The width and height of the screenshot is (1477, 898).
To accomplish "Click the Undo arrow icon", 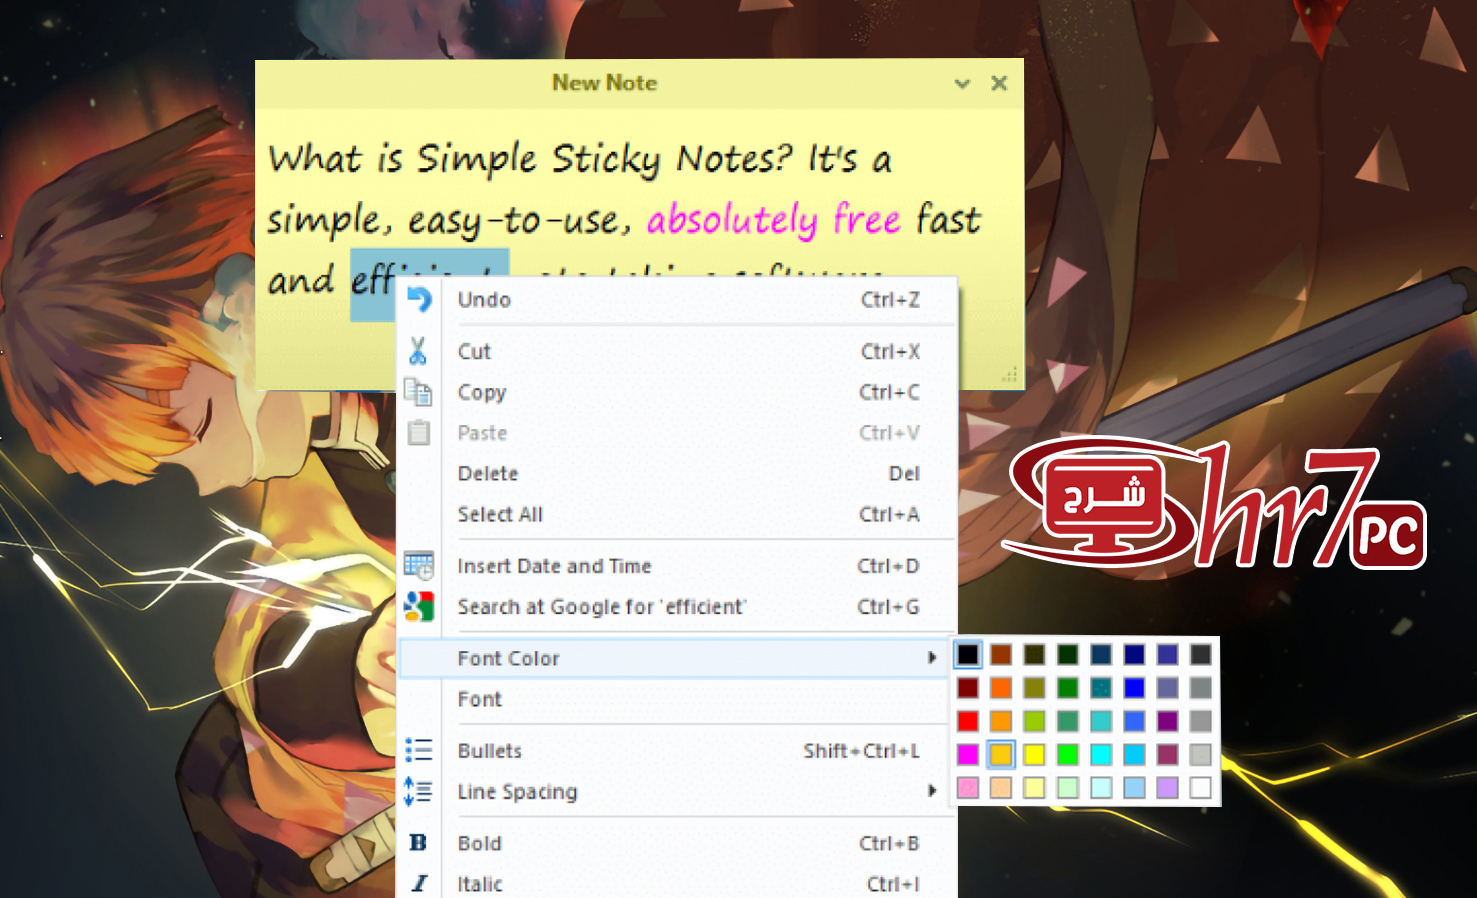I will pyautogui.click(x=419, y=299).
